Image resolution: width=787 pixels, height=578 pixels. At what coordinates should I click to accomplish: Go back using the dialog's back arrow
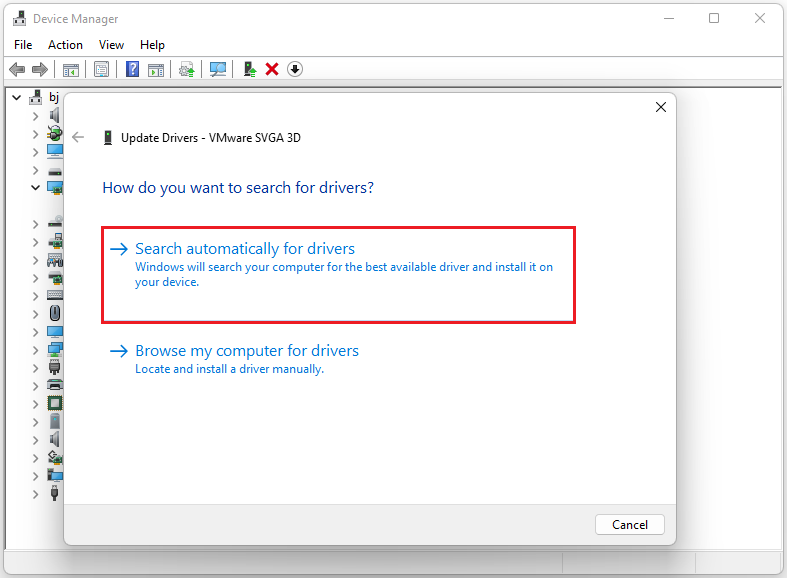[x=79, y=138]
